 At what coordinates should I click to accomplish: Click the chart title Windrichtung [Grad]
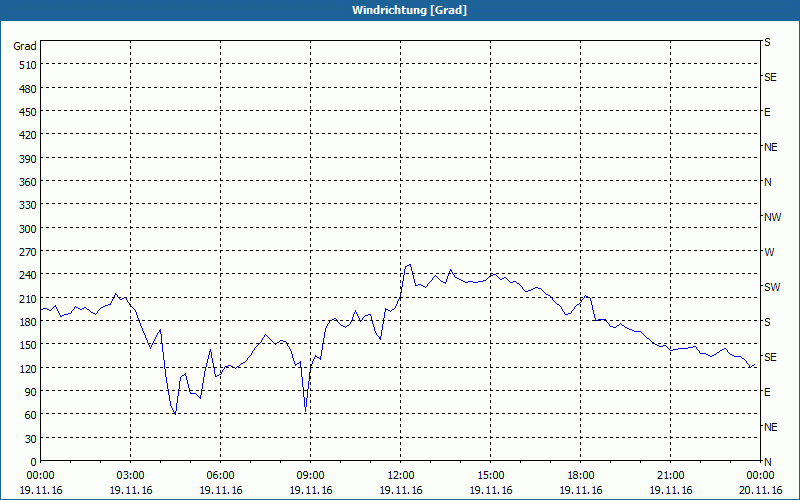pos(409,10)
